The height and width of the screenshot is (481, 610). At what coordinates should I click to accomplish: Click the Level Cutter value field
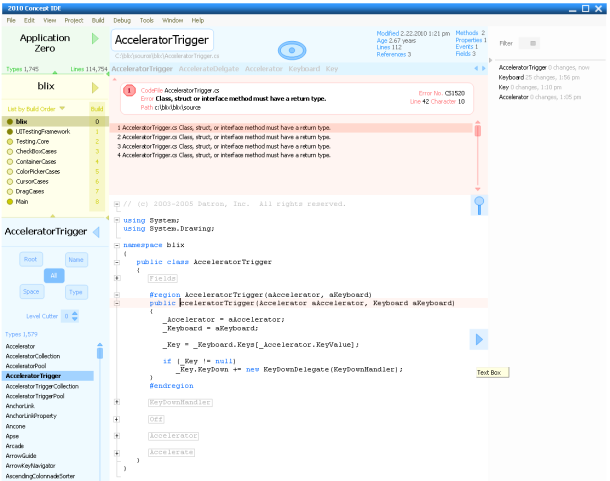point(67,316)
